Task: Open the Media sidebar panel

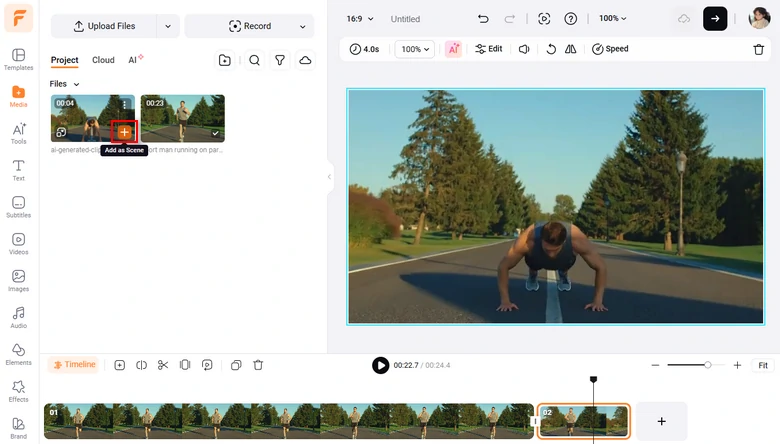Action: (18, 96)
